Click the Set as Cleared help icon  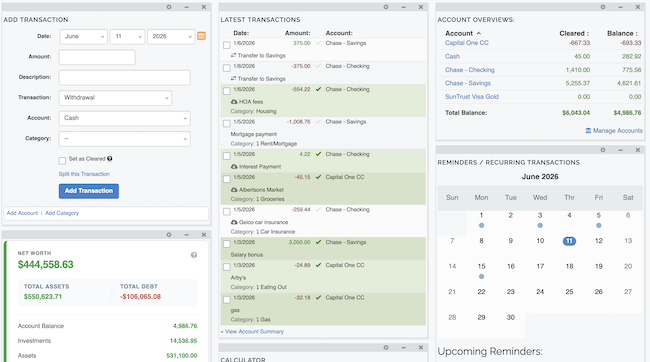(109, 159)
